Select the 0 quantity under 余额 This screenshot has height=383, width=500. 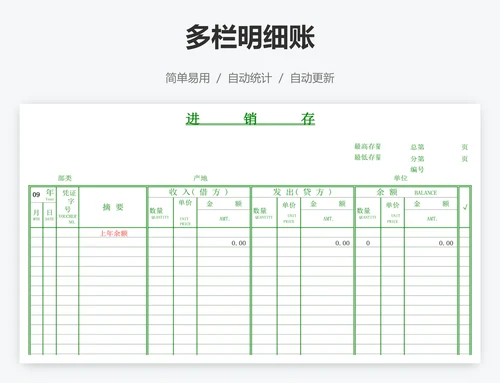(368, 243)
